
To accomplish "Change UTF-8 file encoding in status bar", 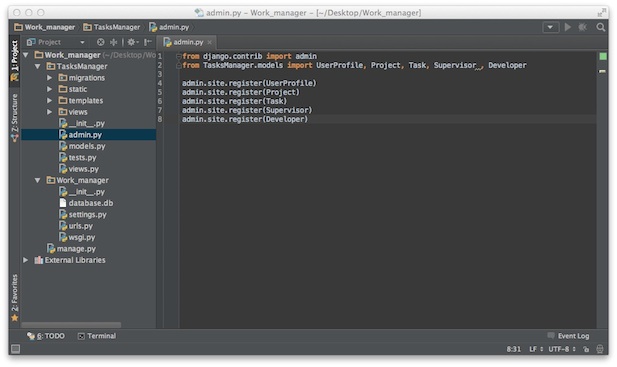I will [562, 349].
